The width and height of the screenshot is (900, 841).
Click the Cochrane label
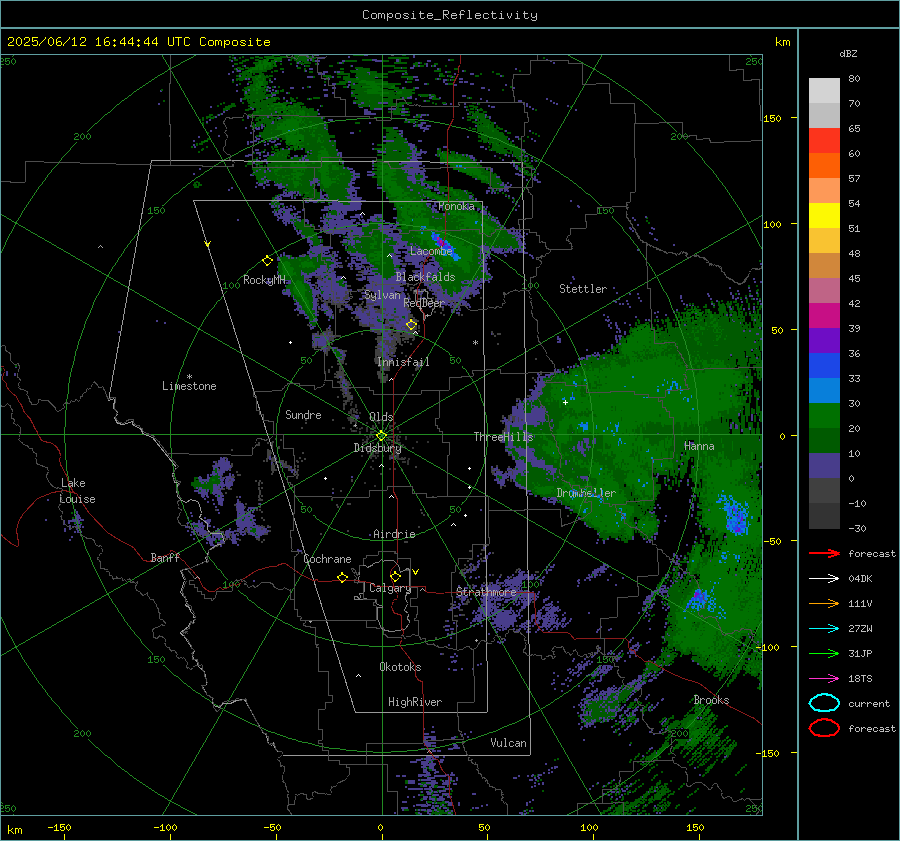click(x=327, y=559)
